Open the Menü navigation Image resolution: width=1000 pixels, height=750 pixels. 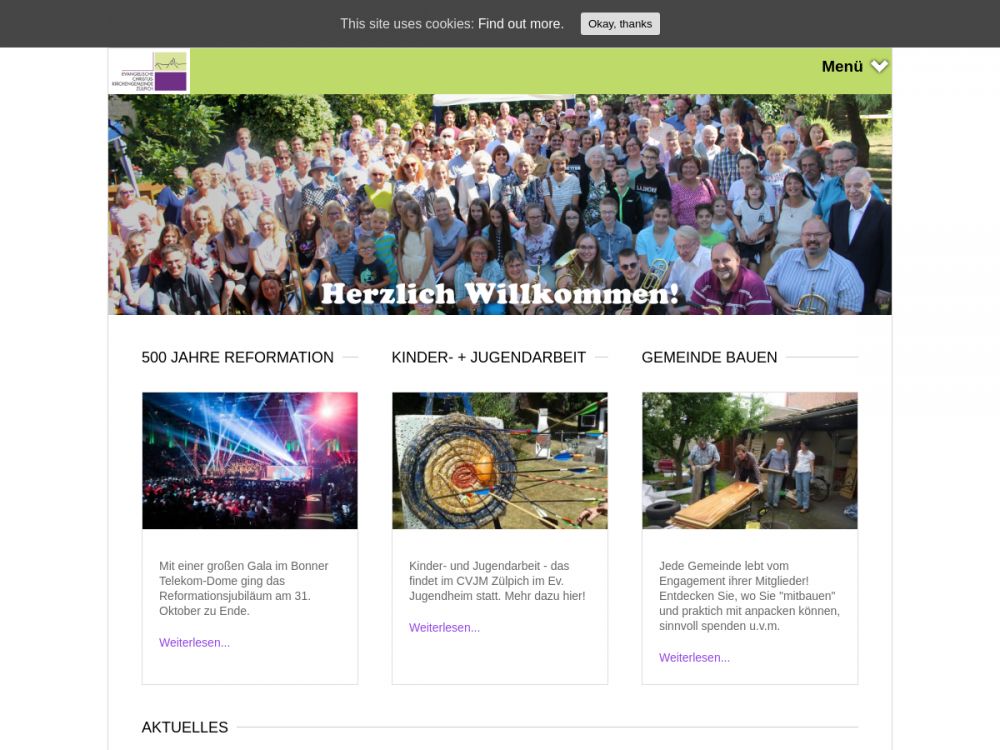[x=842, y=66]
